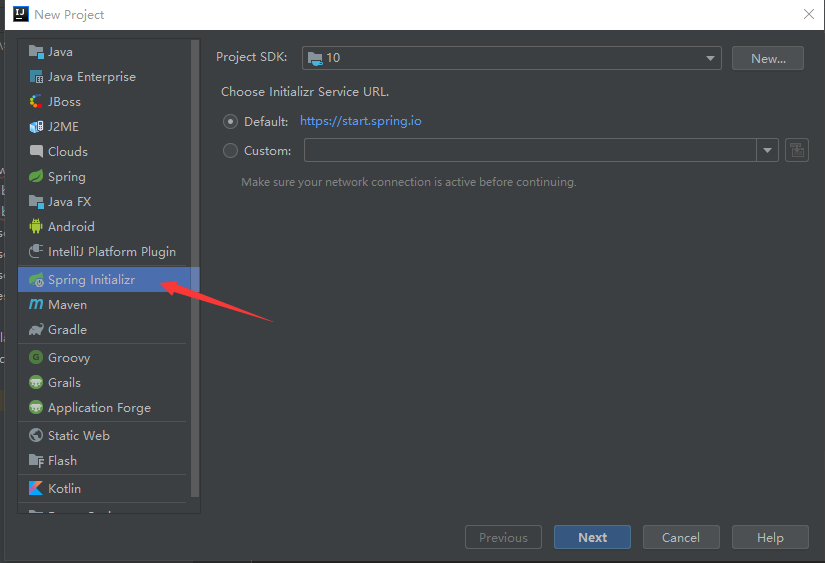Select Static Web project type

click(x=78, y=435)
